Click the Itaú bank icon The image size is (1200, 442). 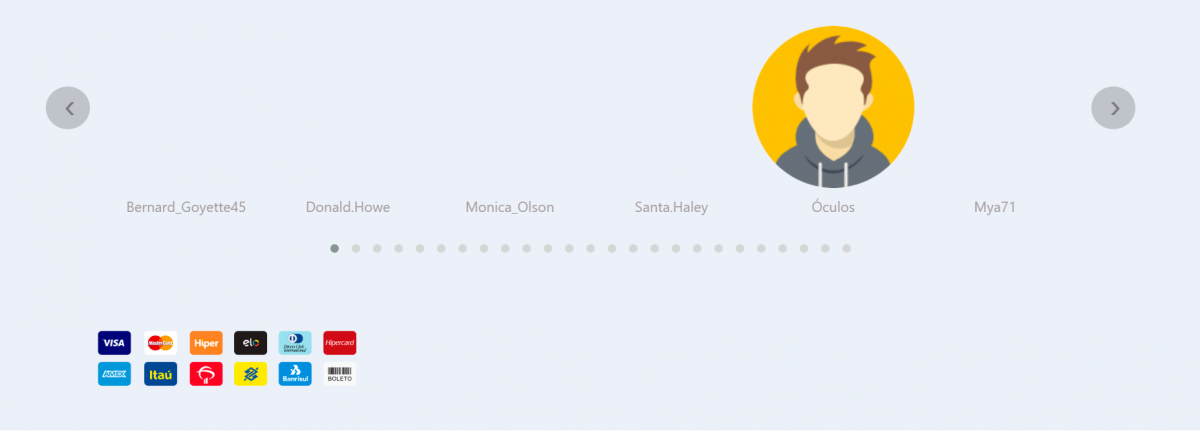(x=160, y=374)
